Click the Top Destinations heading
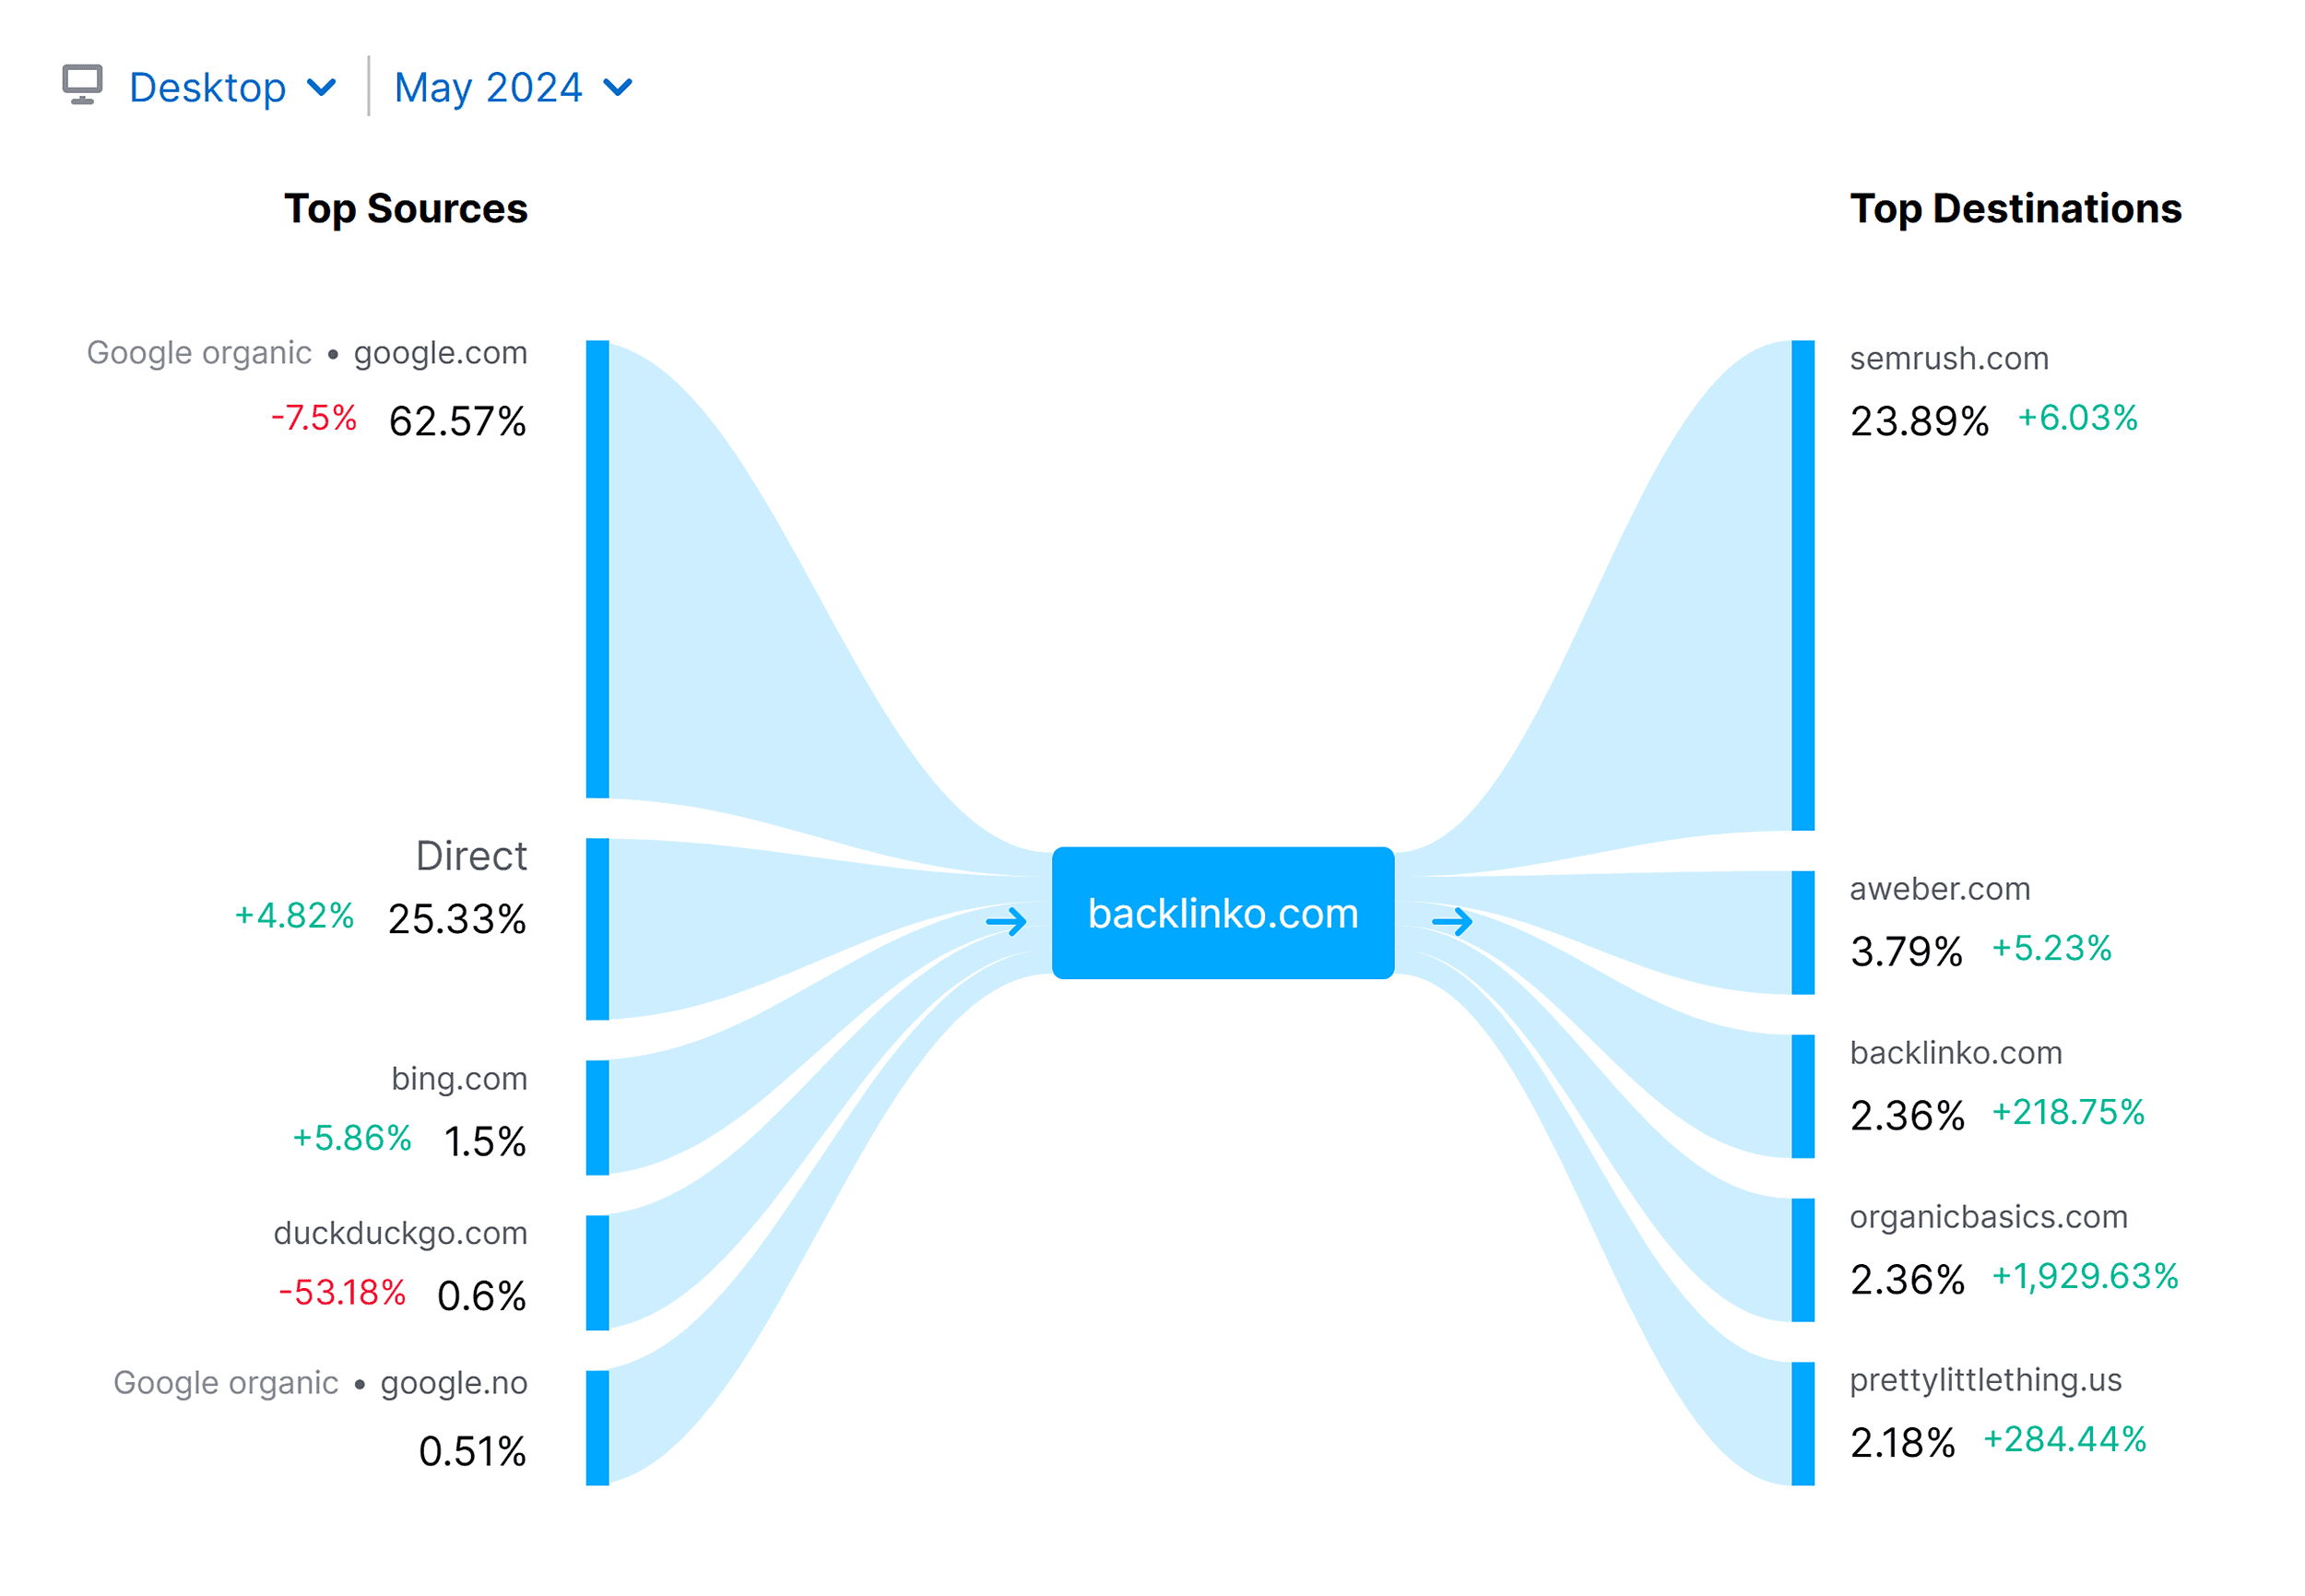Viewport: 2305px width, 1596px height. click(x=2015, y=209)
